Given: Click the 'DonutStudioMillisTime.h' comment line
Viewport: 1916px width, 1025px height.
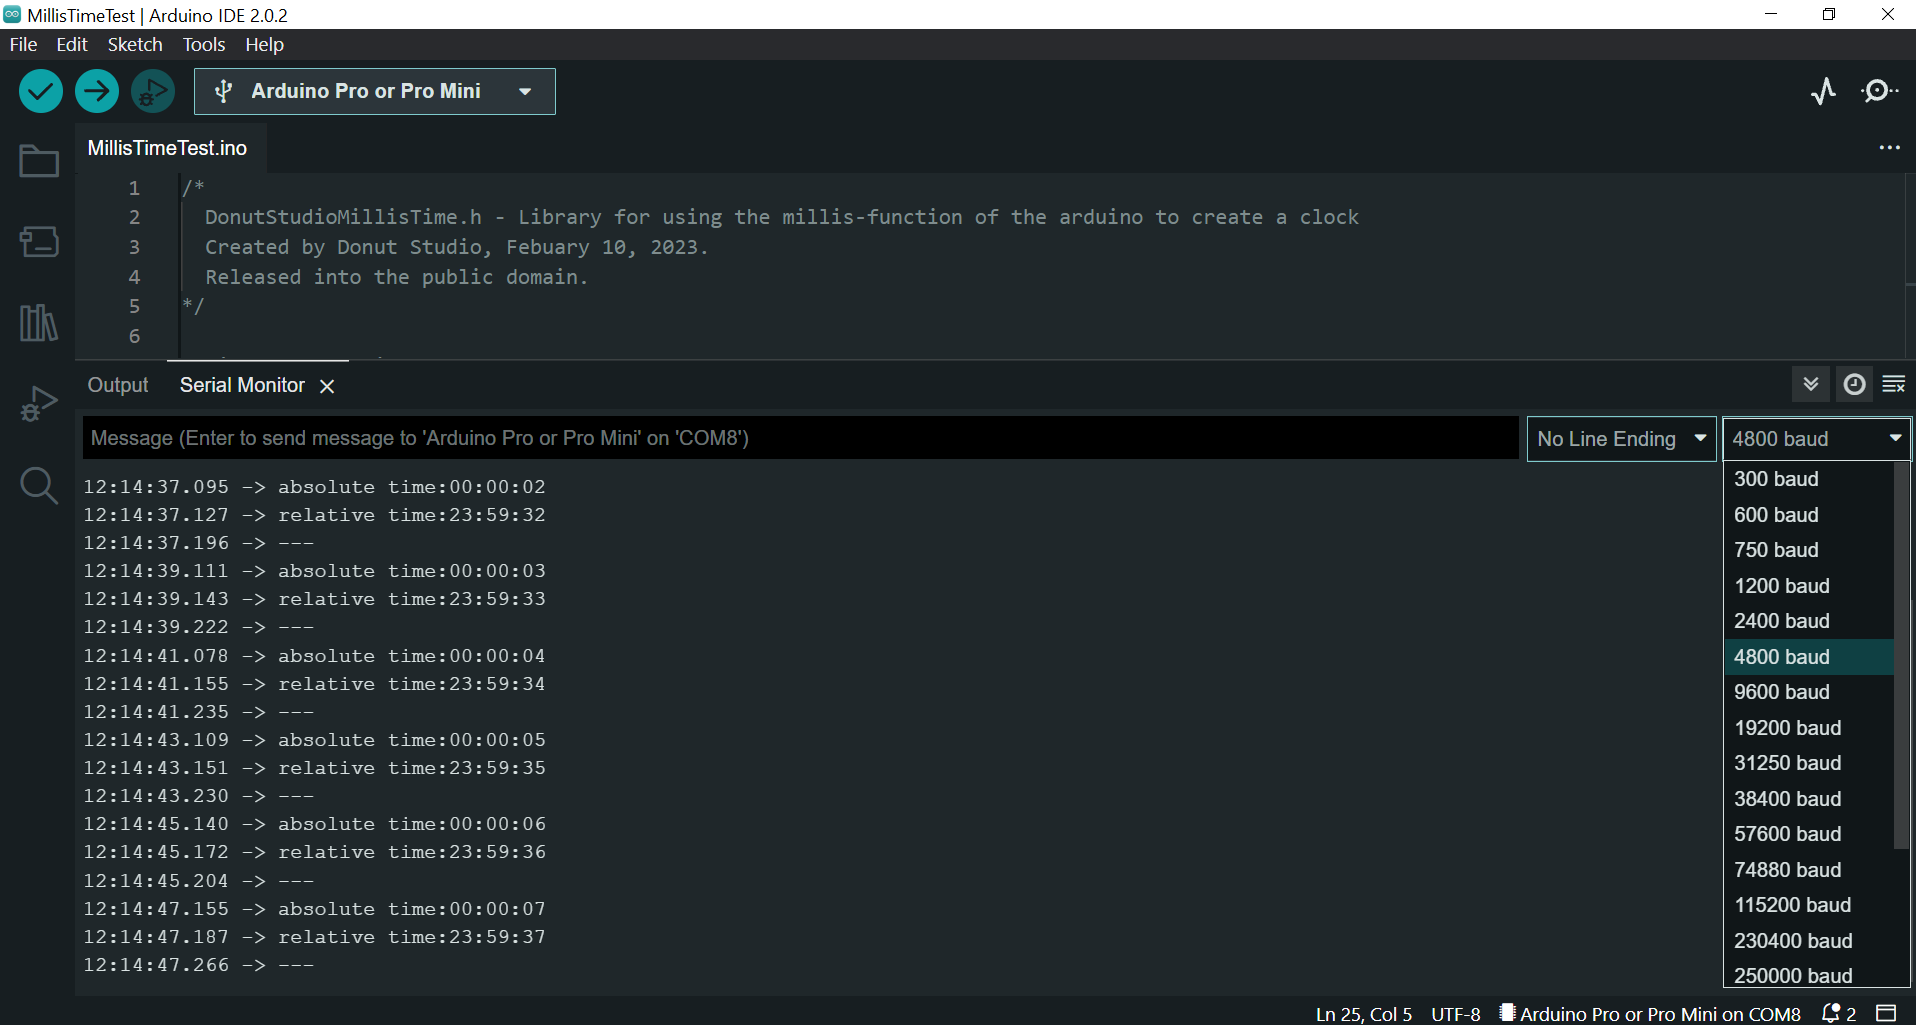Looking at the screenshot, I should click(782, 217).
